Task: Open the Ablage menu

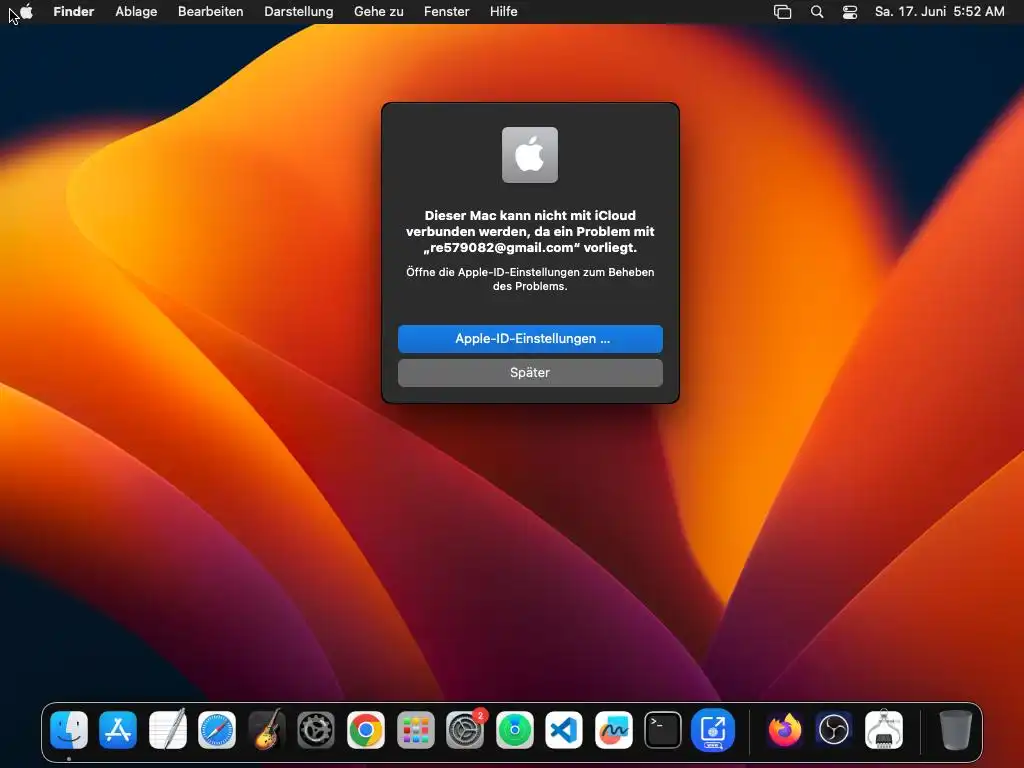Action: click(136, 11)
